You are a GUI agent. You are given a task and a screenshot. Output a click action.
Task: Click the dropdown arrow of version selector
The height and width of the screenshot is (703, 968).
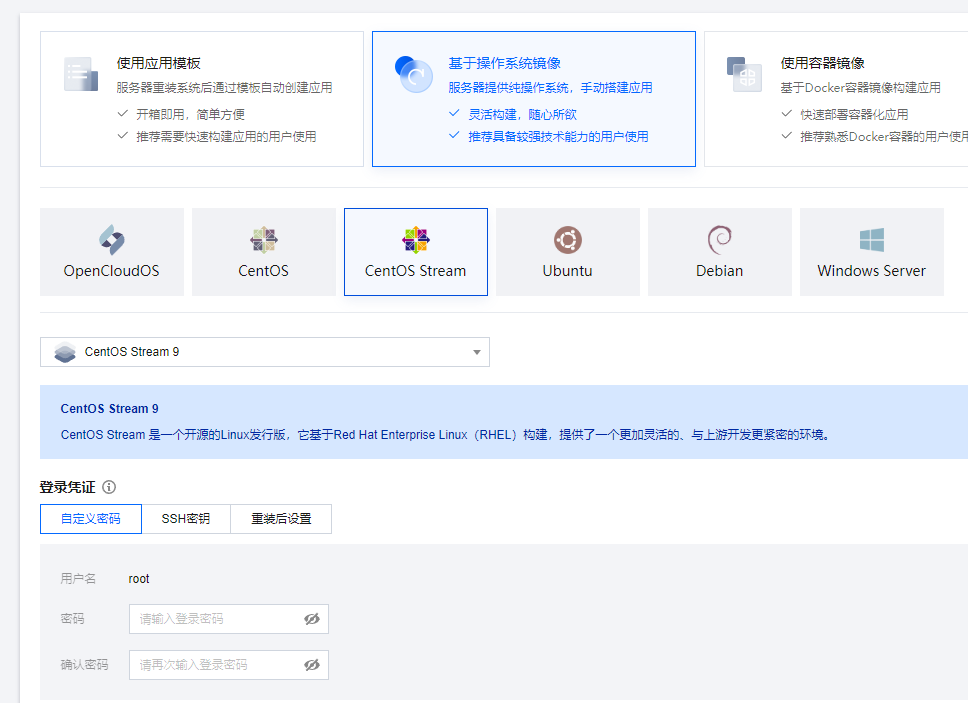[477, 352]
